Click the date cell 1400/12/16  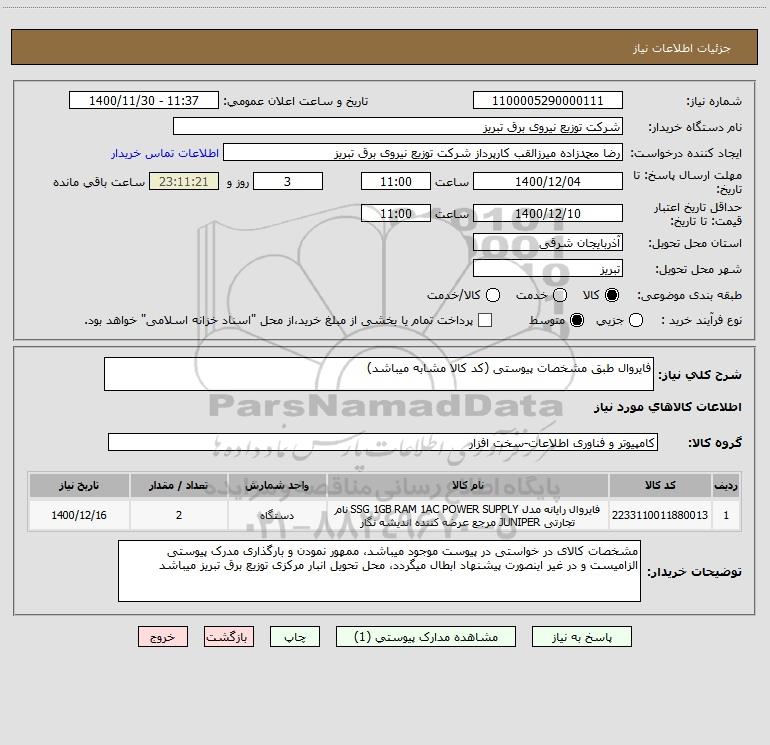pos(79,515)
